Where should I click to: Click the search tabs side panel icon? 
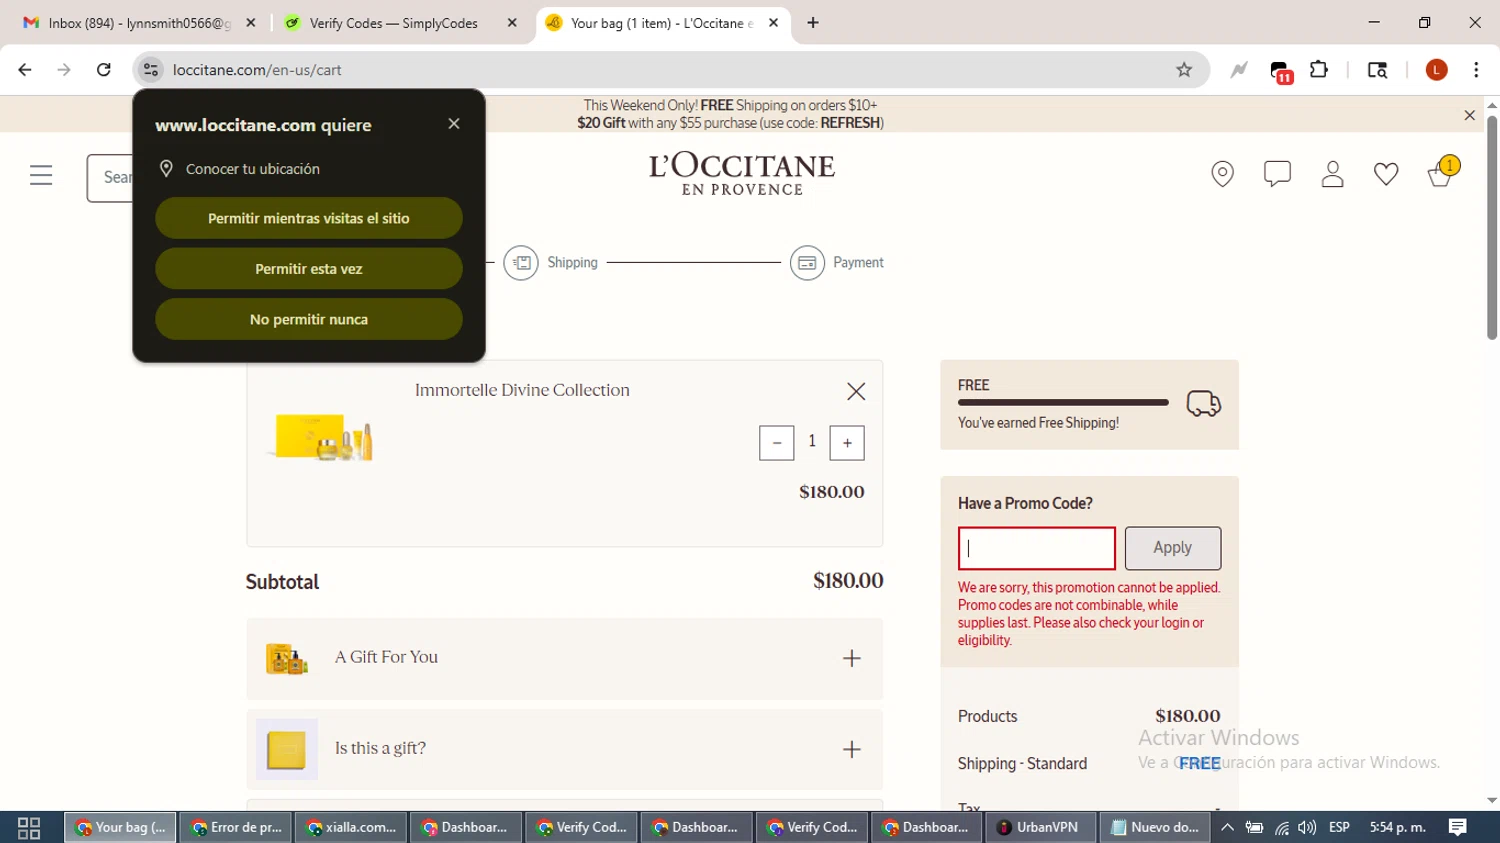(1377, 70)
